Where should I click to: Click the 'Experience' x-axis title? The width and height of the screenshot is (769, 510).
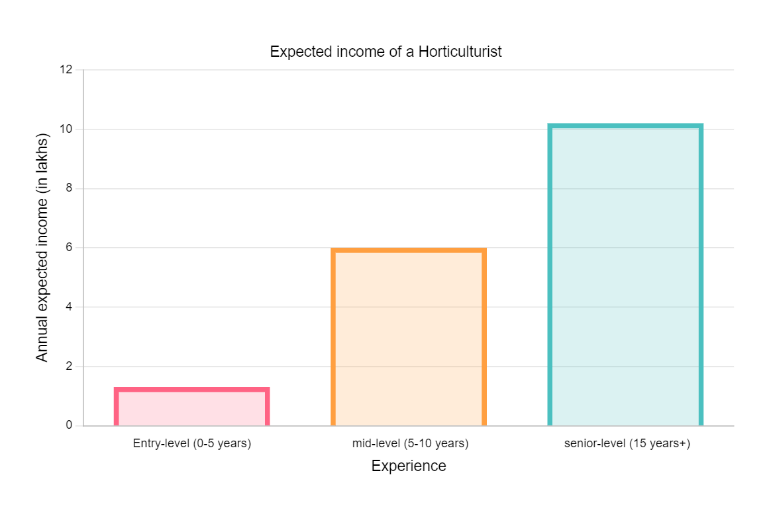click(408, 466)
